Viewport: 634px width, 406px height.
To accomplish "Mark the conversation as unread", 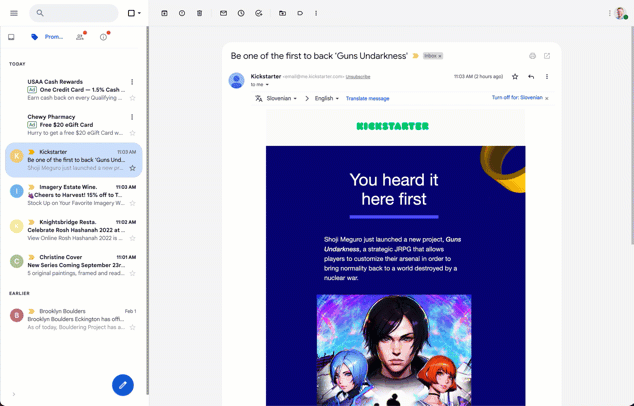I will coord(223,13).
